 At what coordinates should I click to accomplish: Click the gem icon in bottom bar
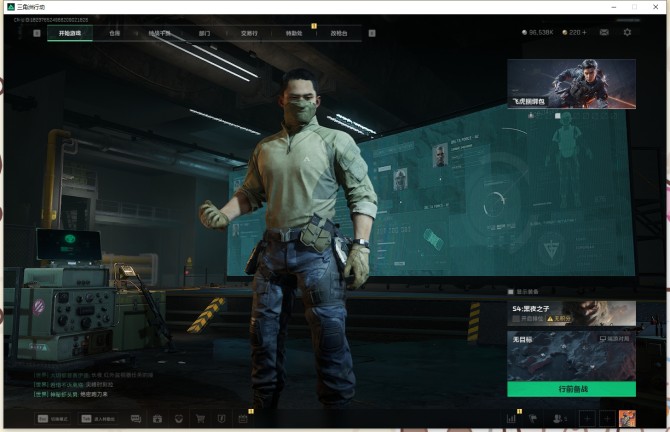(179, 419)
